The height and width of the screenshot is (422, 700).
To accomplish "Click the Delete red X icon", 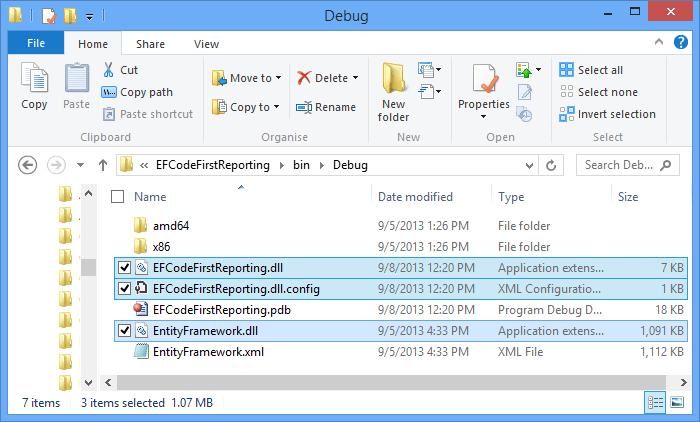I will [304, 78].
